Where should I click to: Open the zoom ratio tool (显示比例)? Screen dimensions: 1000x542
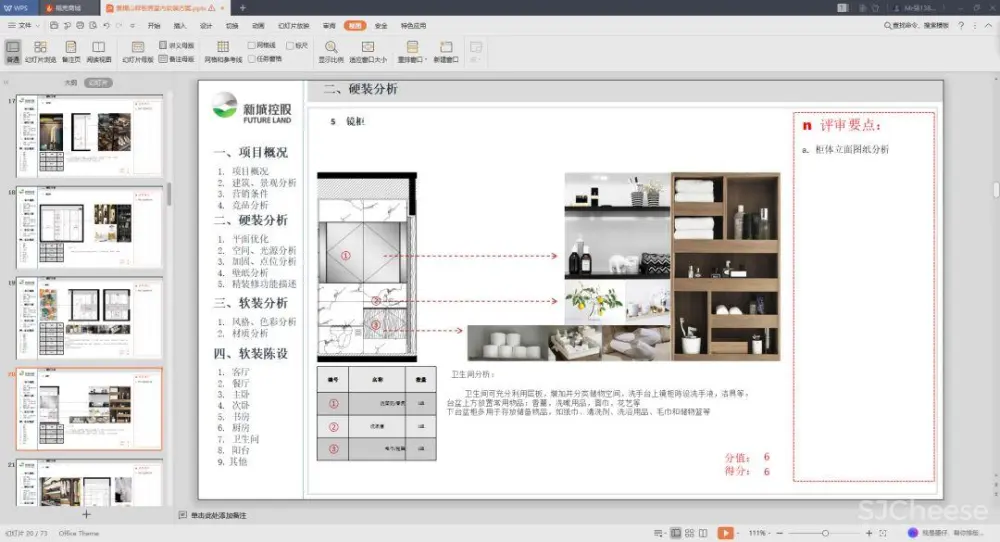click(x=331, y=51)
